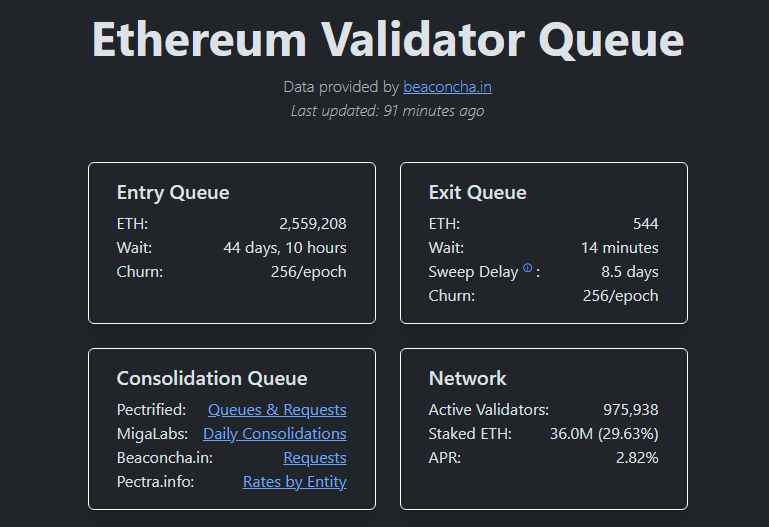
Task: Open the Beaconcha.in Requests link
Action: (x=315, y=458)
